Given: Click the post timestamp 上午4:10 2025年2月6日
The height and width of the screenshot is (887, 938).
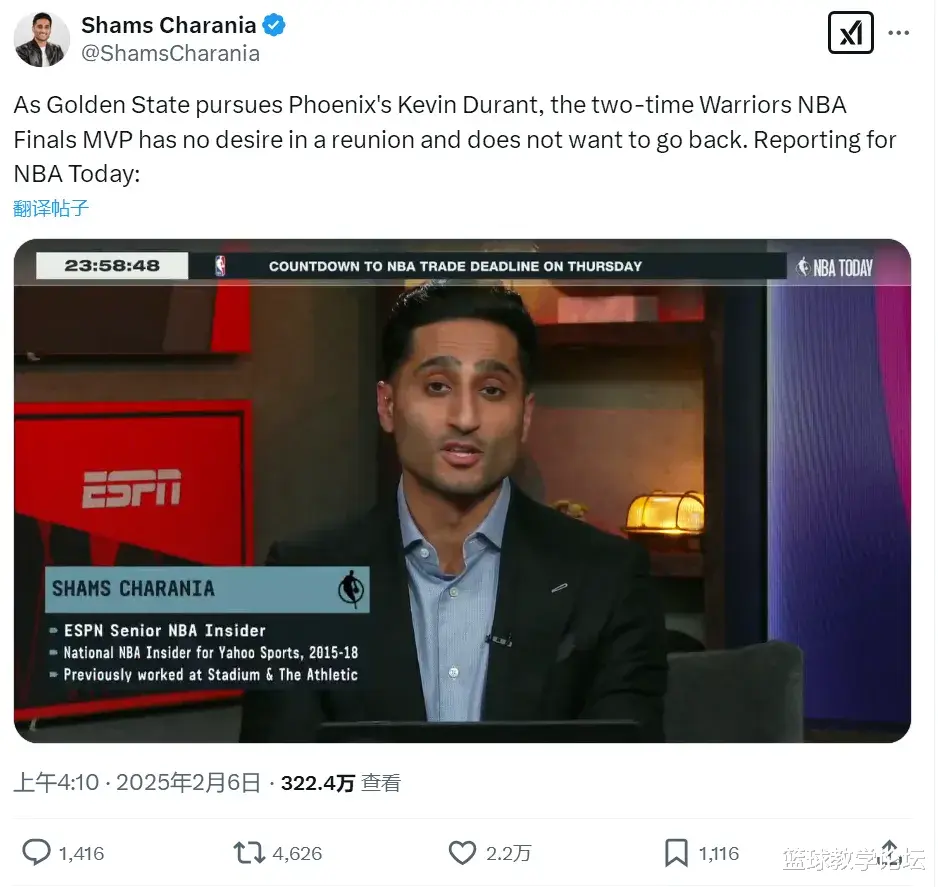Looking at the screenshot, I should coord(137,782).
